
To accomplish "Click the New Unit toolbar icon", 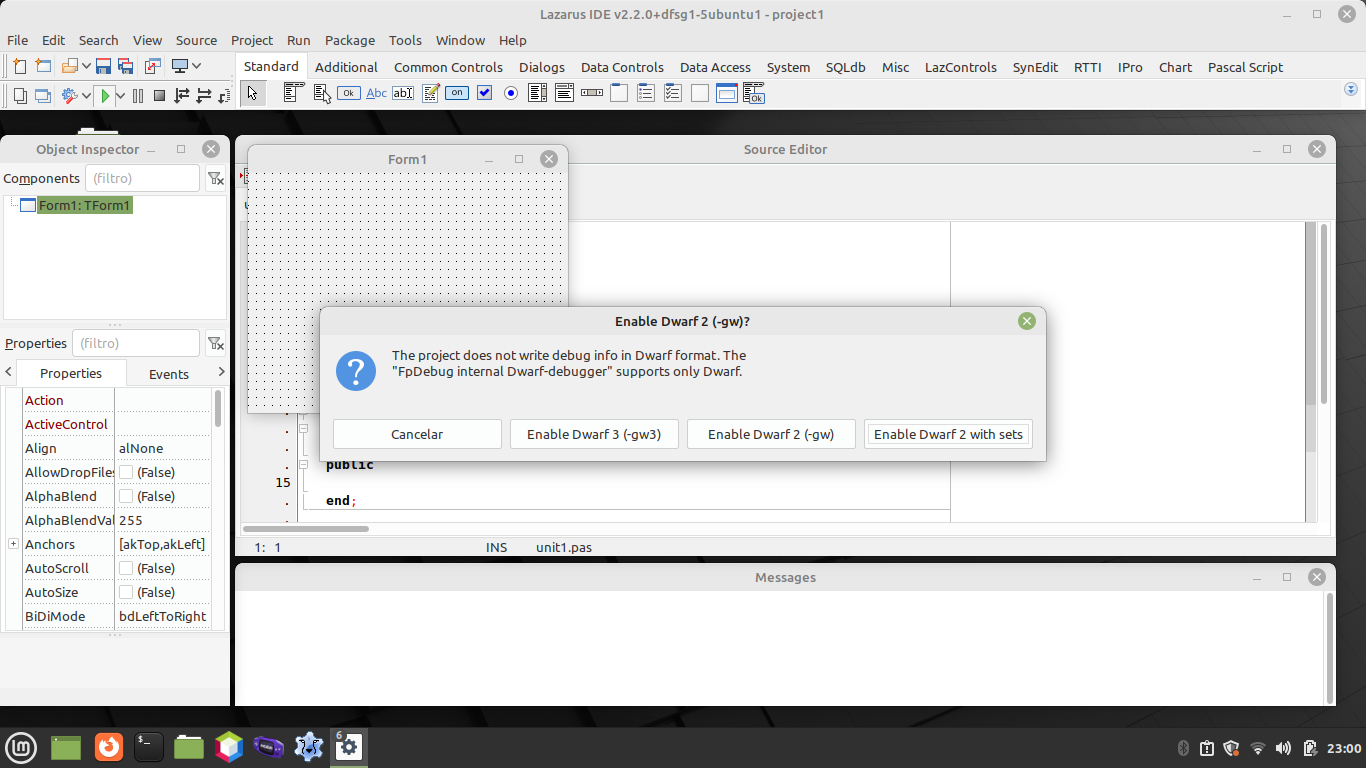I will click(x=20, y=66).
